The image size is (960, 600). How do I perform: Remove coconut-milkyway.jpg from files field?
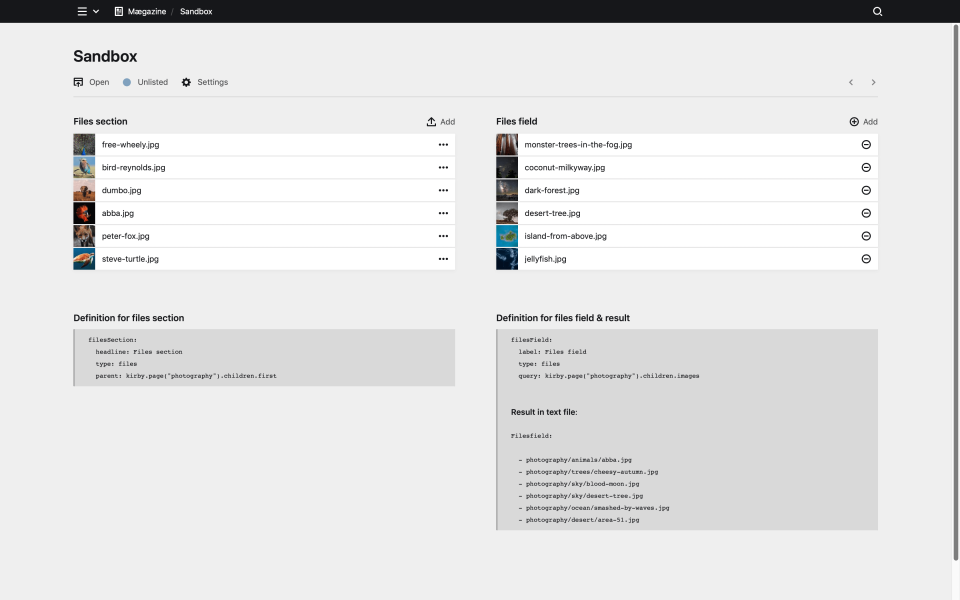click(866, 167)
